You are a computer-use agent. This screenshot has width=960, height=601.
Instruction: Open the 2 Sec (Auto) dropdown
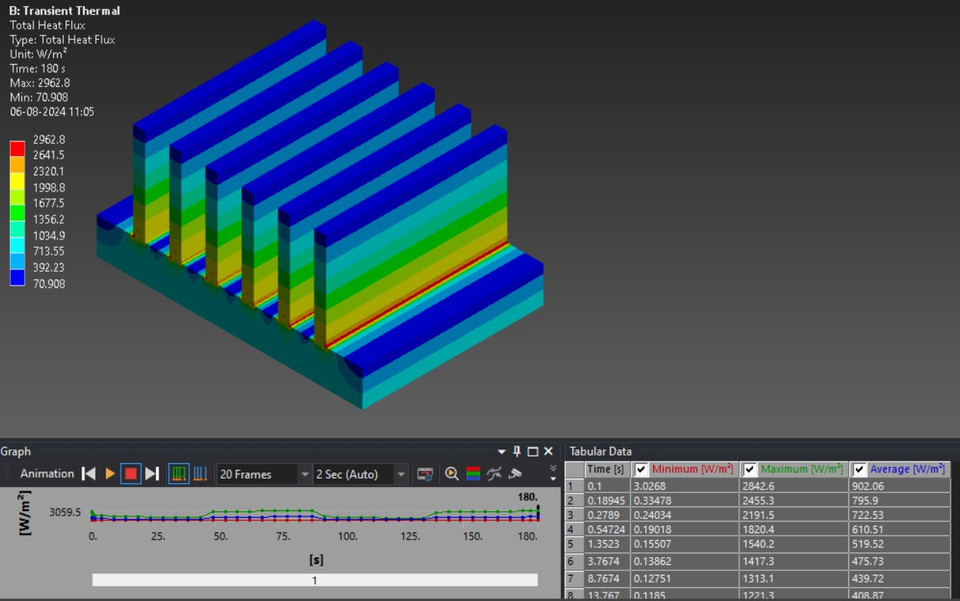coord(402,473)
